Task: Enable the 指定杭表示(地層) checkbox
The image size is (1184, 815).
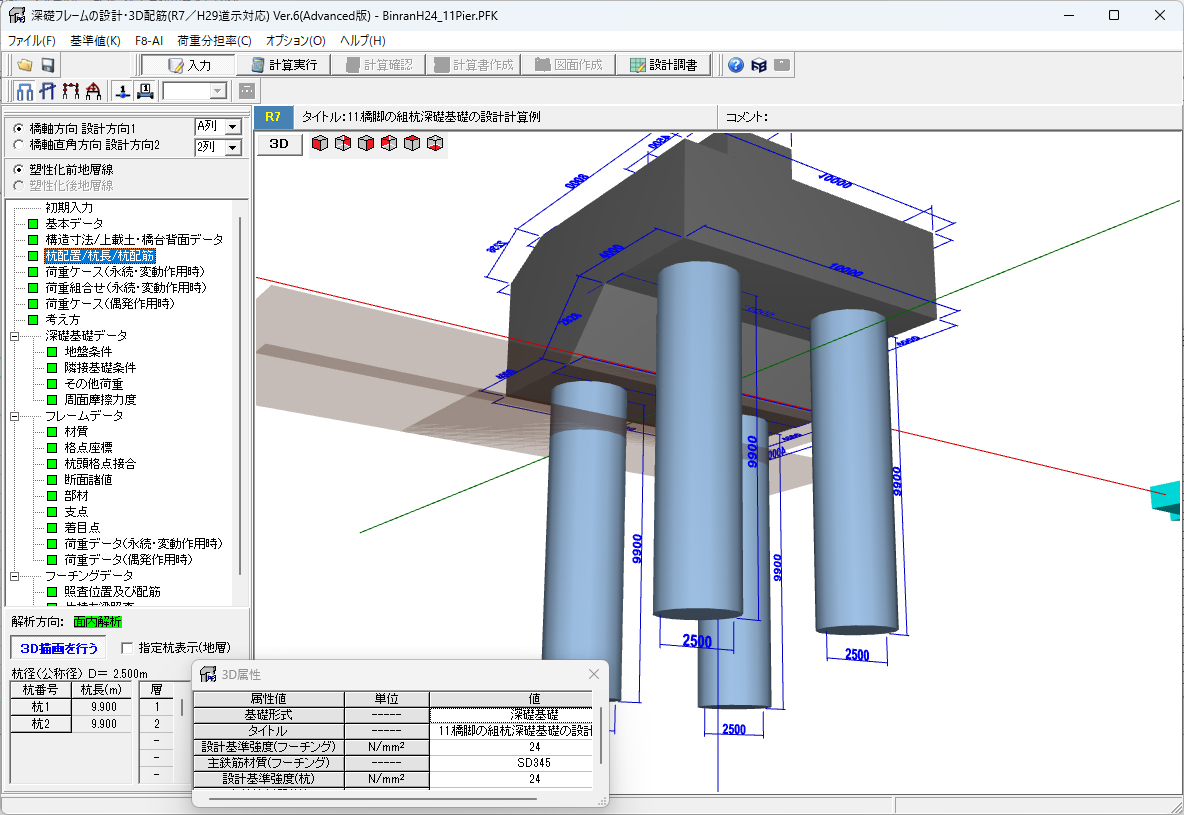Action: [x=126, y=648]
